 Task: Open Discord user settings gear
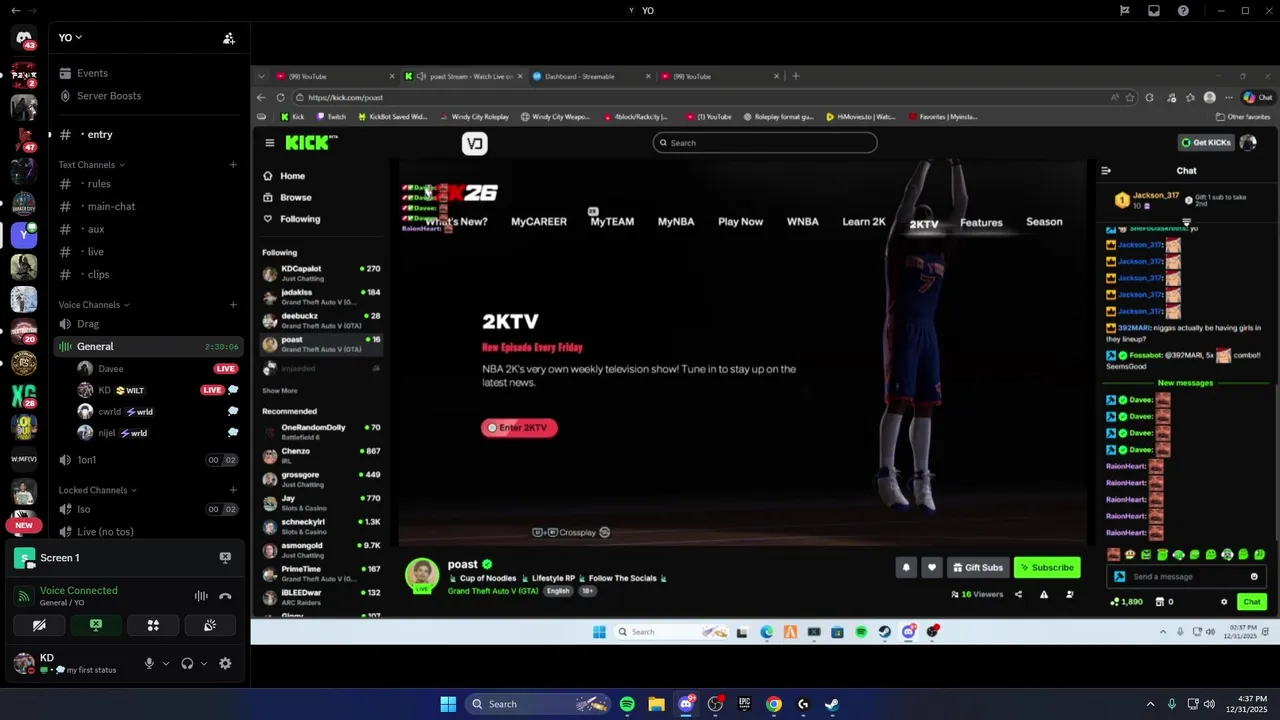point(225,663)
